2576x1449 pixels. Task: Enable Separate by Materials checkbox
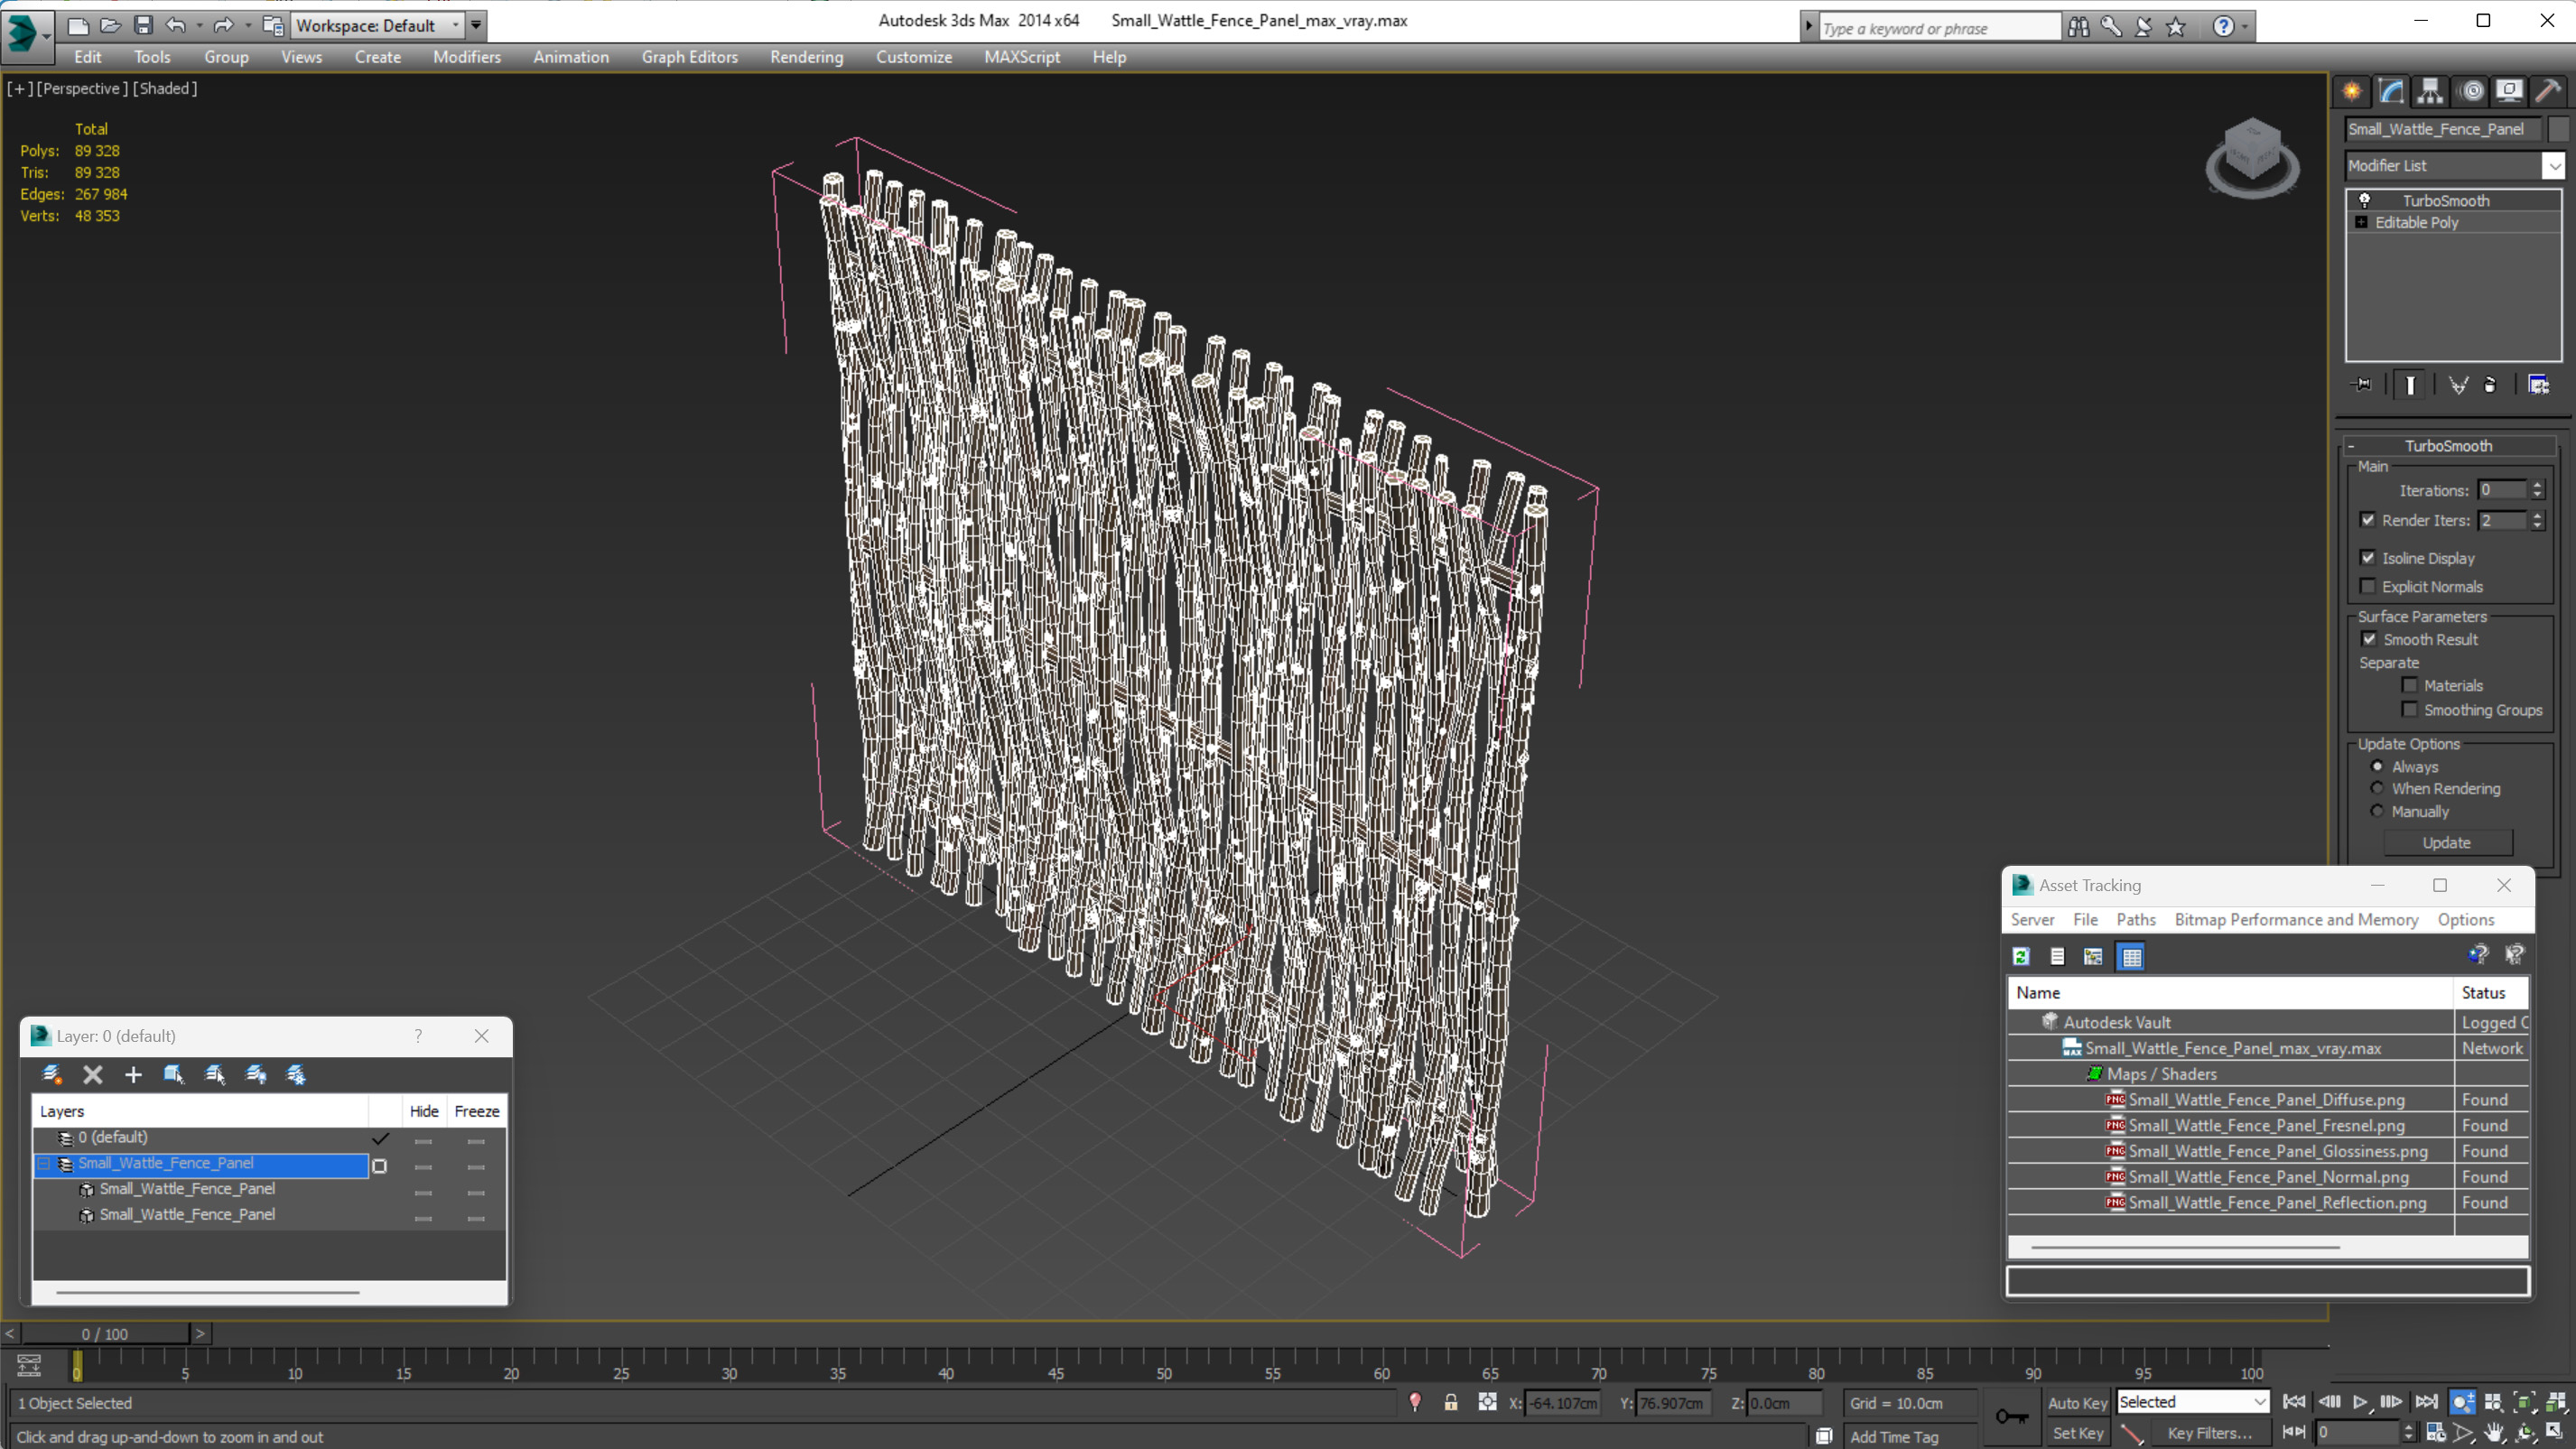point(2410,685)
